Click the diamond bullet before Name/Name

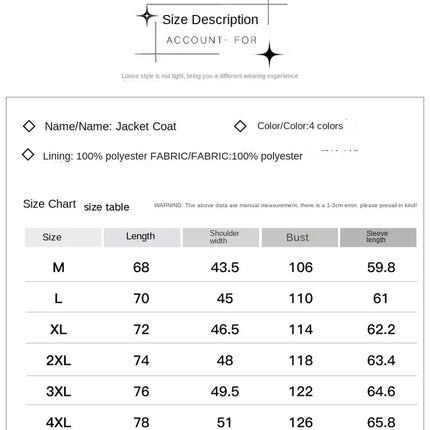29,126
